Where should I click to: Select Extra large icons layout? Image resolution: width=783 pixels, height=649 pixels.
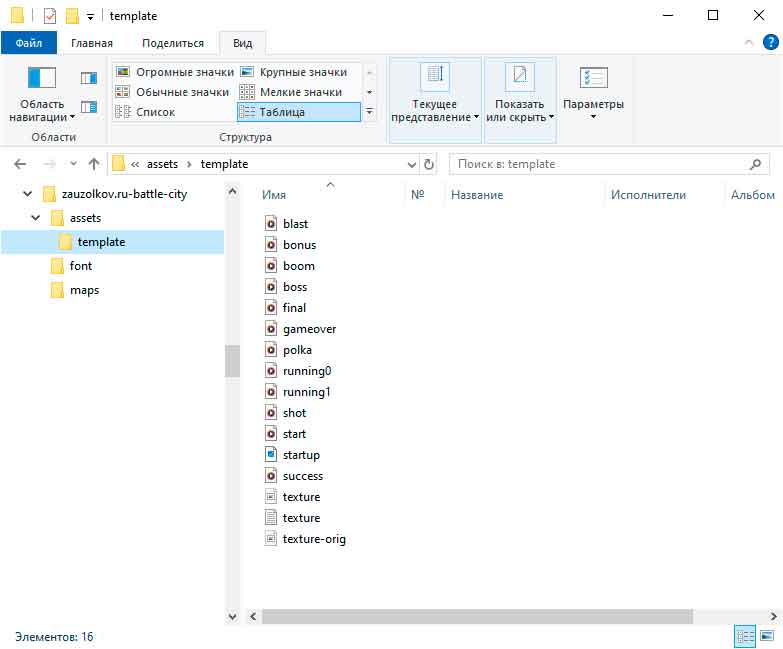(175, 72)
